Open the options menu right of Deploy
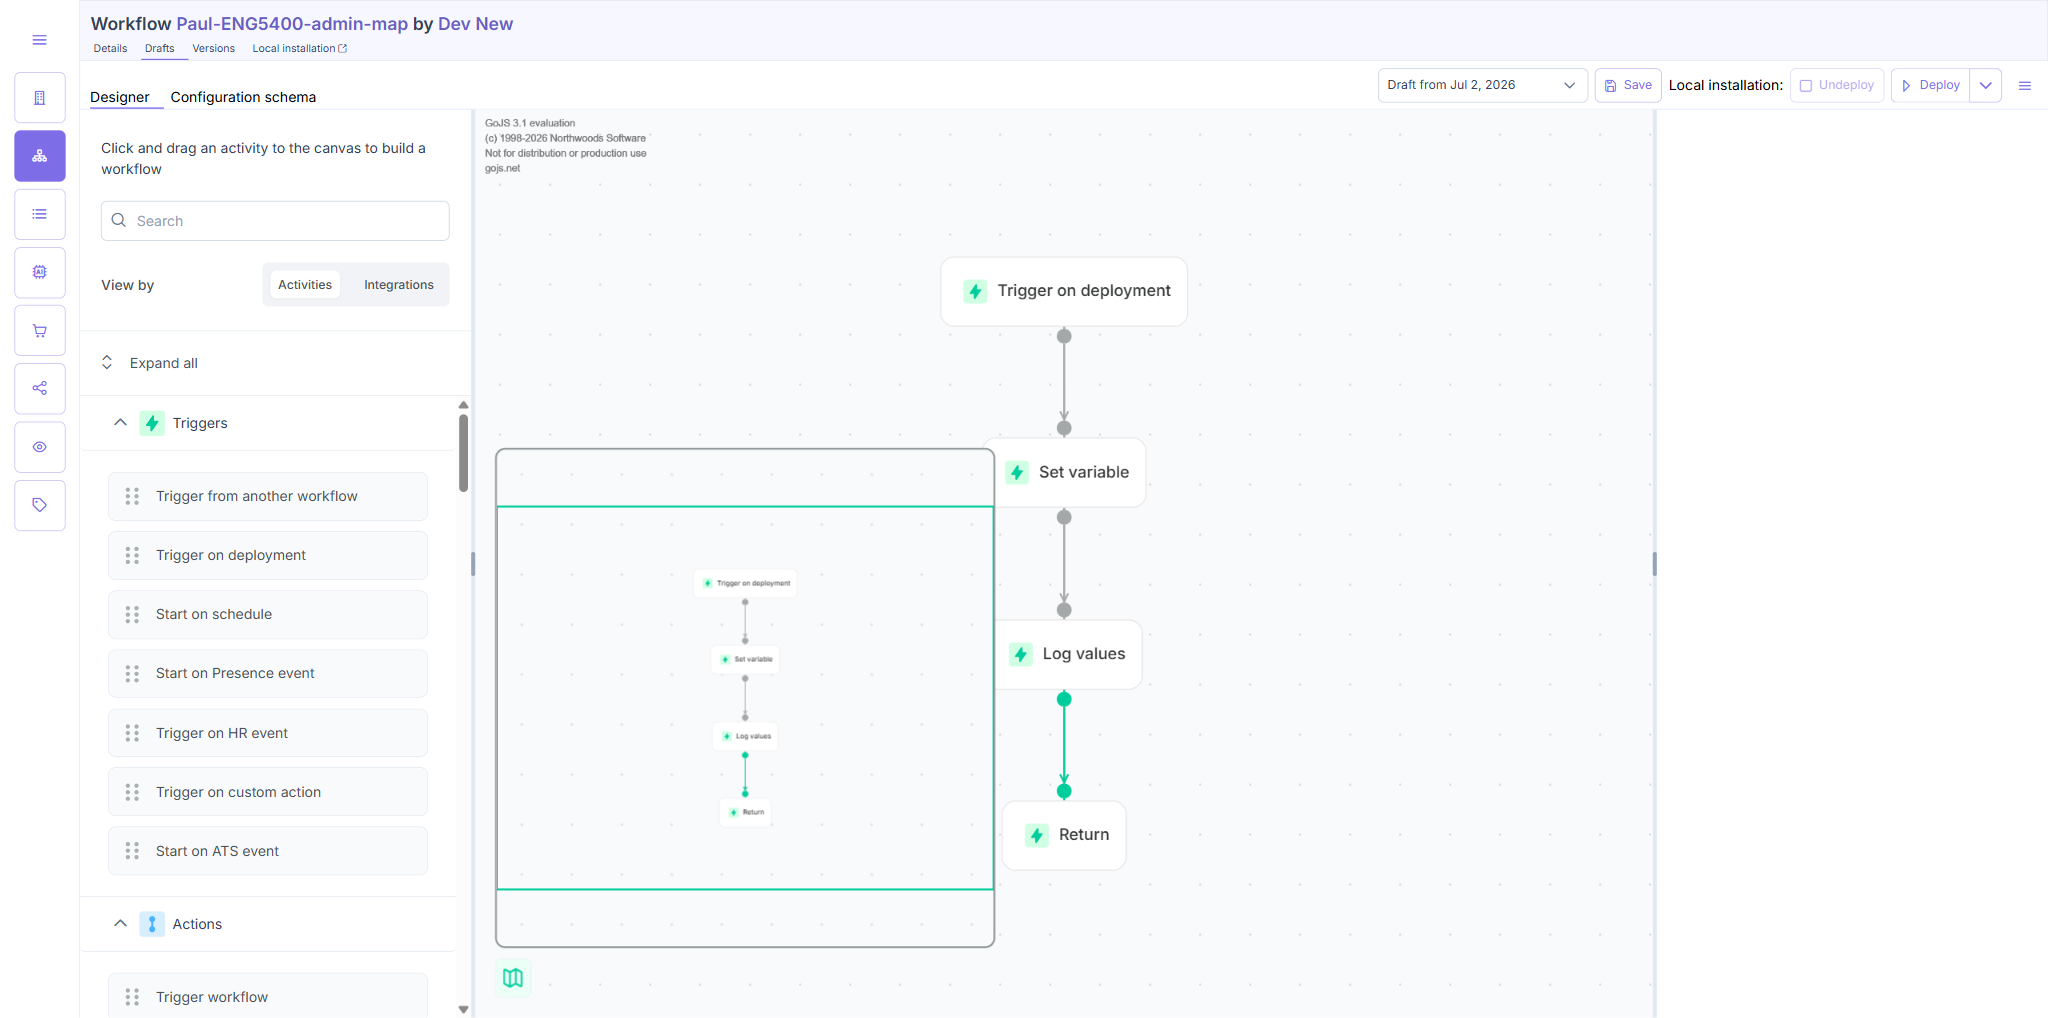2048x1018 pixels. [2025, 86]
